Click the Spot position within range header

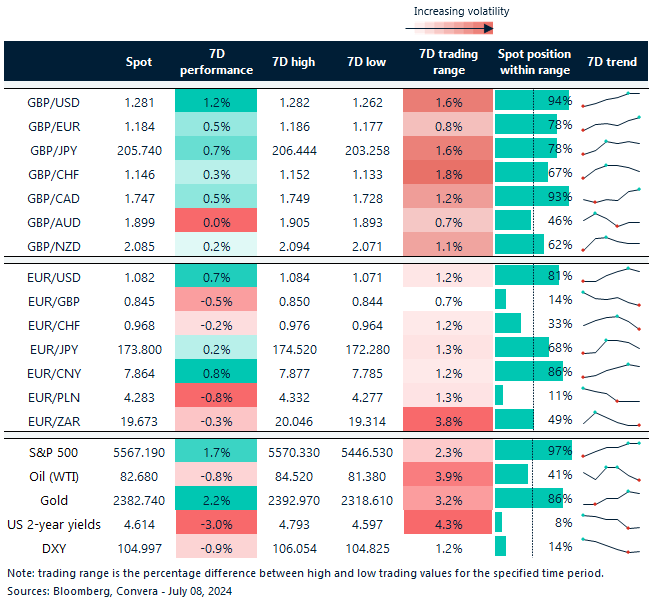(x=534, y=62)
